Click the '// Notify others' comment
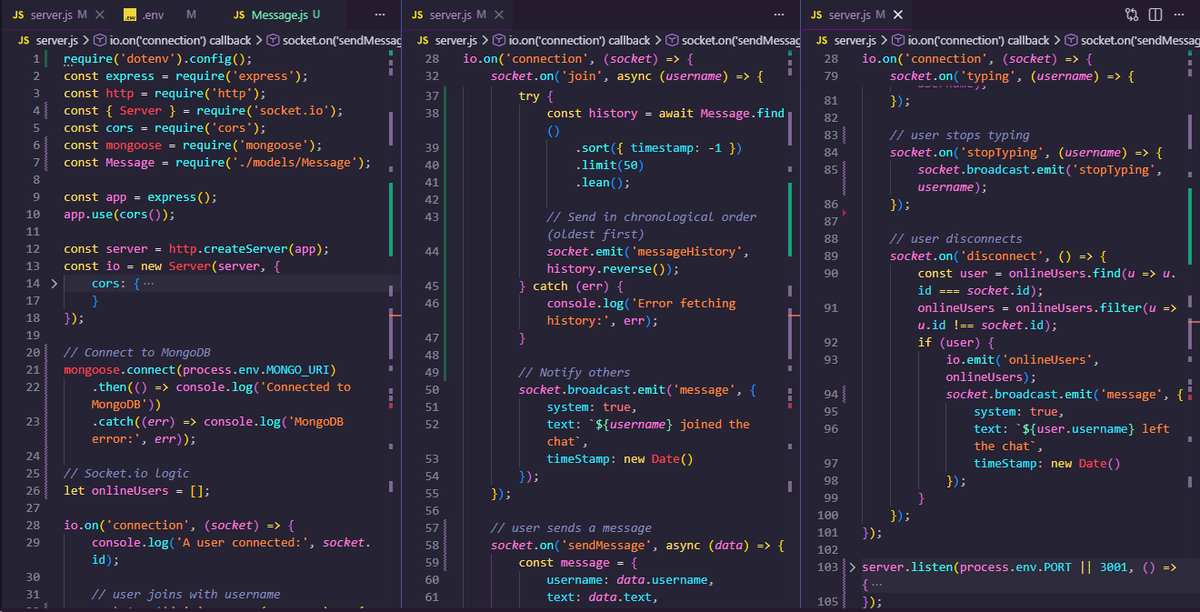This screenshot has width=1200, height=612. 574,373
